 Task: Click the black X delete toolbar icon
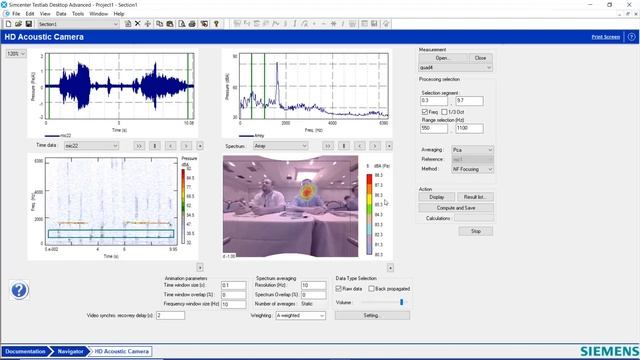[138, 24]
